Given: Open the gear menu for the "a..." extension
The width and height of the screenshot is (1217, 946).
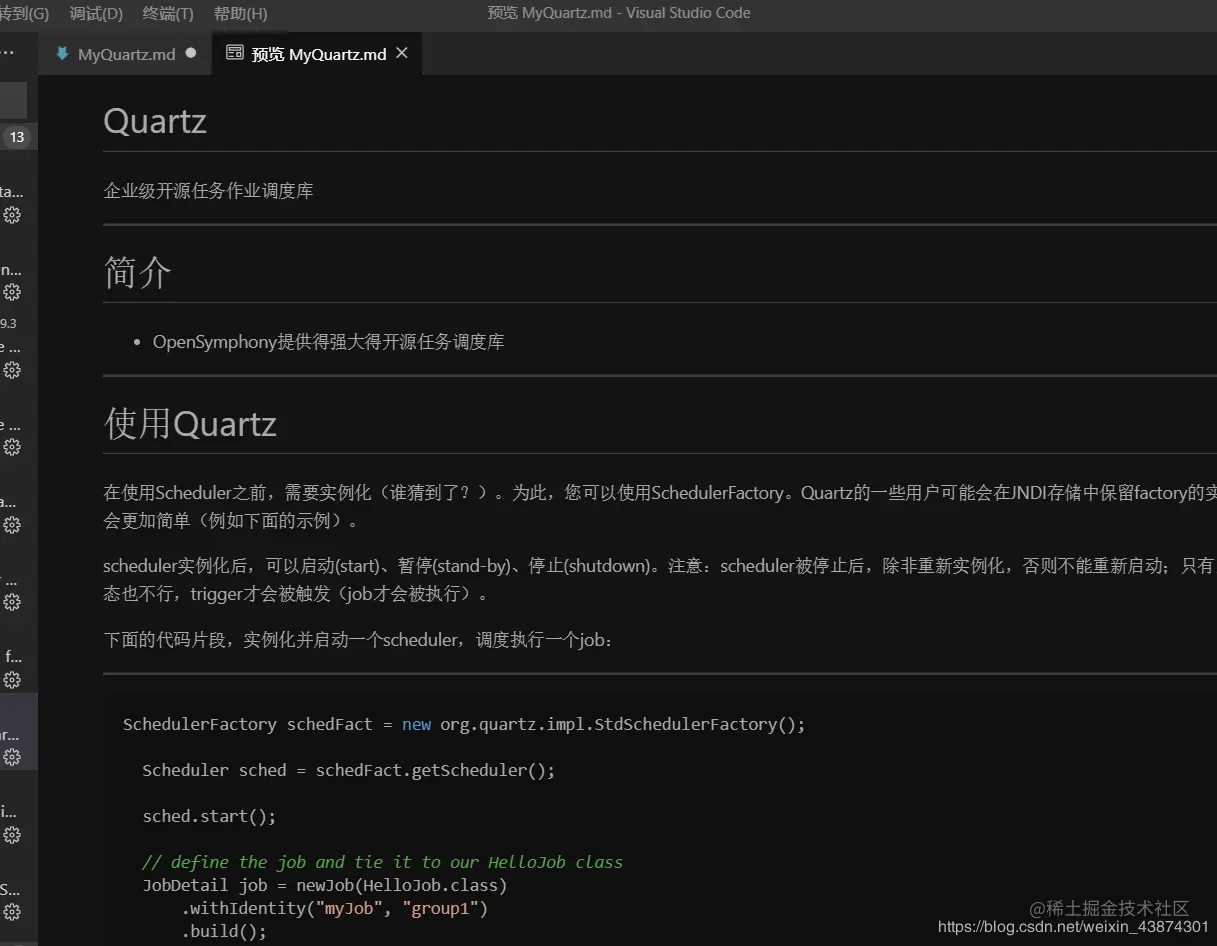Looking at the screenshot, I should point(12,525).
